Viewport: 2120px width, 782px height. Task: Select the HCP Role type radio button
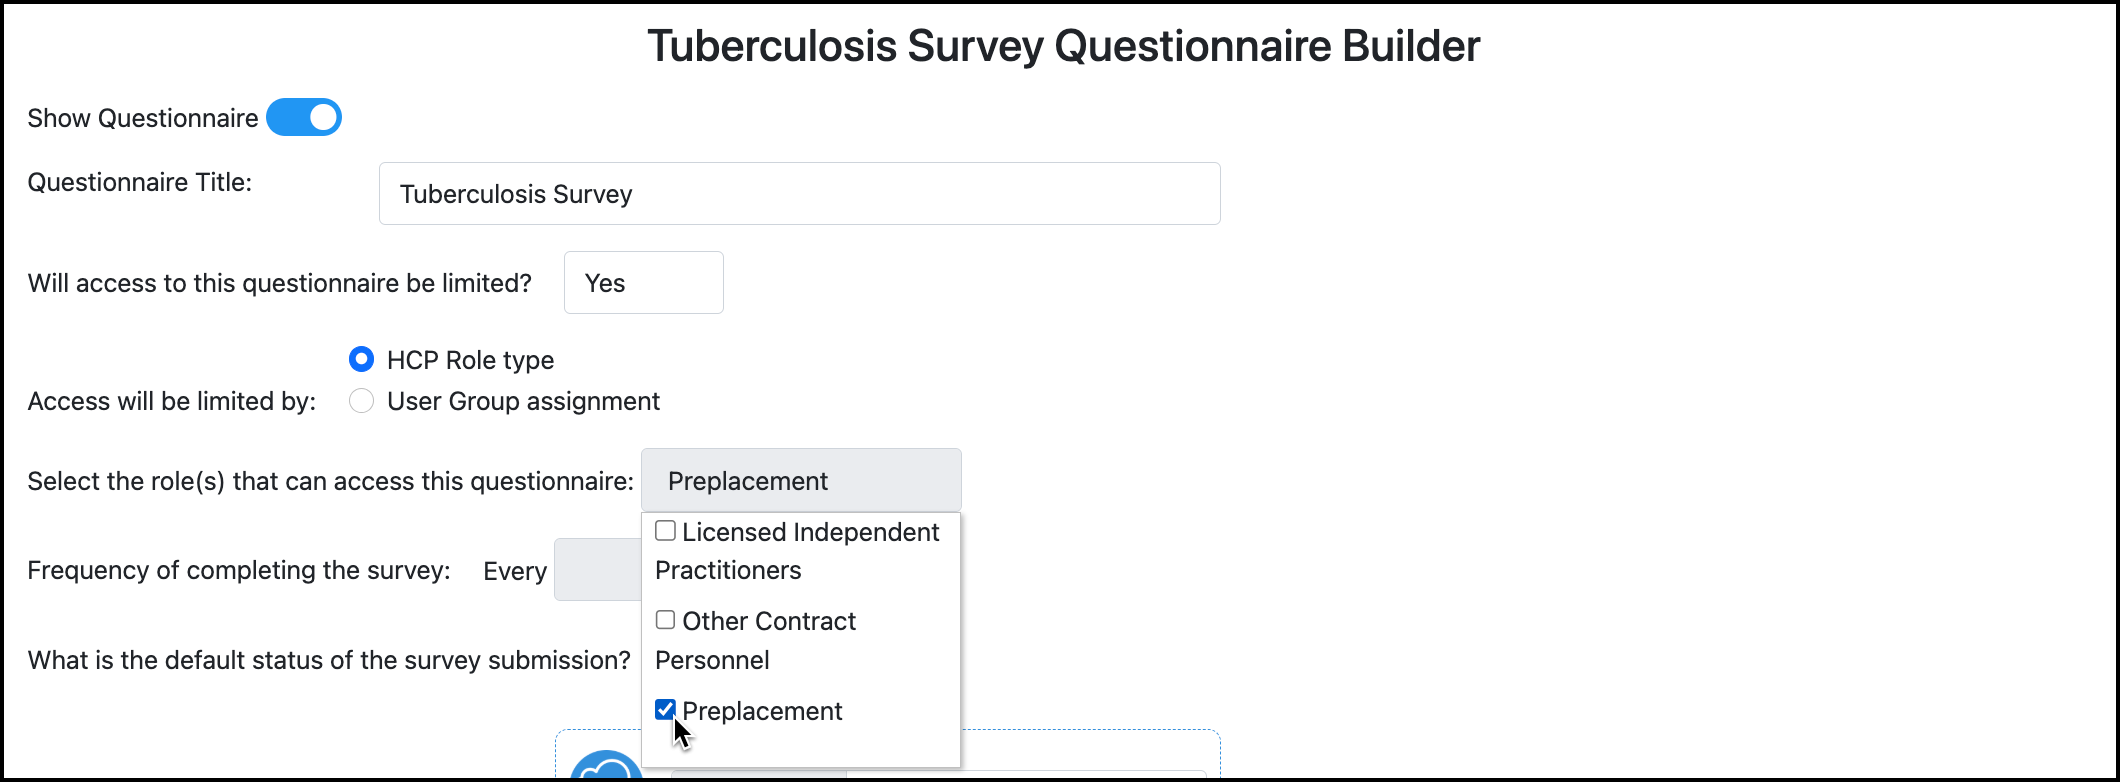(x=361, y=359)
